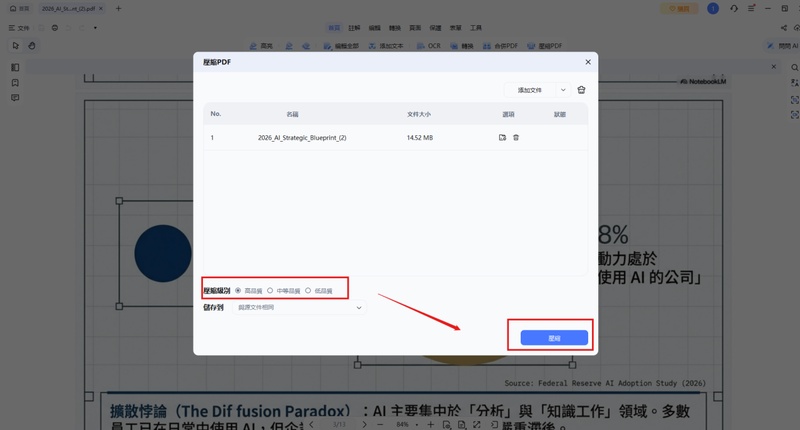This screenshot has width=800, height=430.
Task: Go to the previous page arrow
Action: coord(311,424)
